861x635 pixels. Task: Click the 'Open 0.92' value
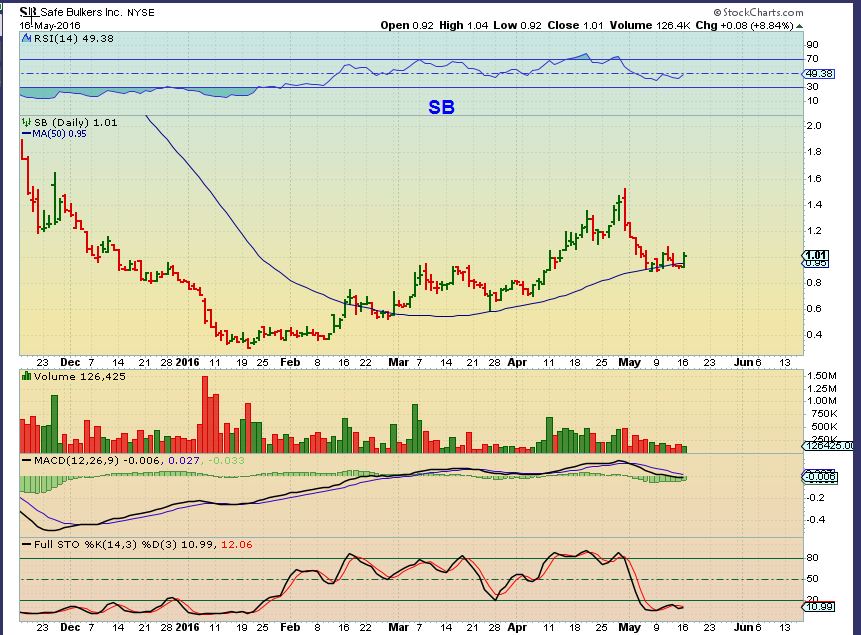point(407,25)
